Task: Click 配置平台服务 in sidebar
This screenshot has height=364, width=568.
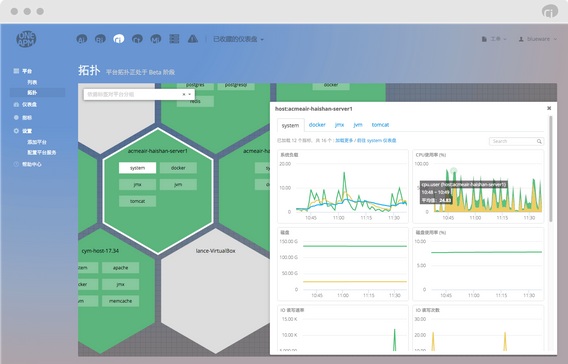Action: pyautogui.click(x=41, y=152)
